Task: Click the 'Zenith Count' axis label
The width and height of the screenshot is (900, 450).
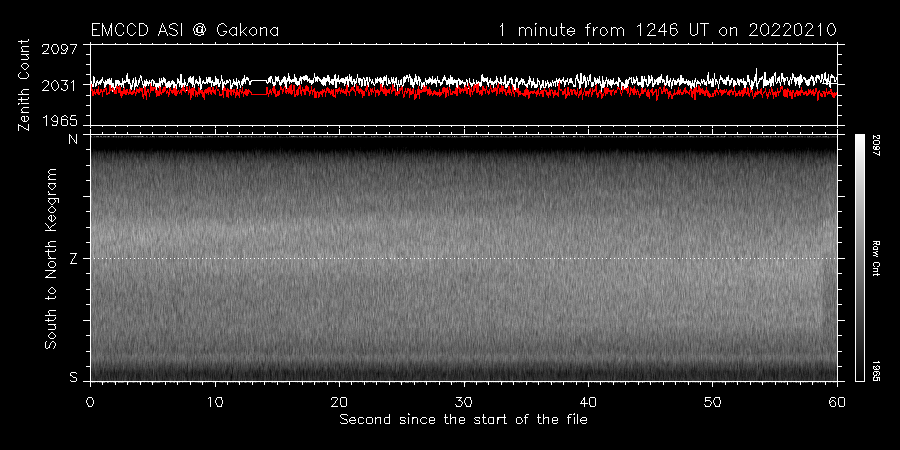Action: (x=24, y=85)
